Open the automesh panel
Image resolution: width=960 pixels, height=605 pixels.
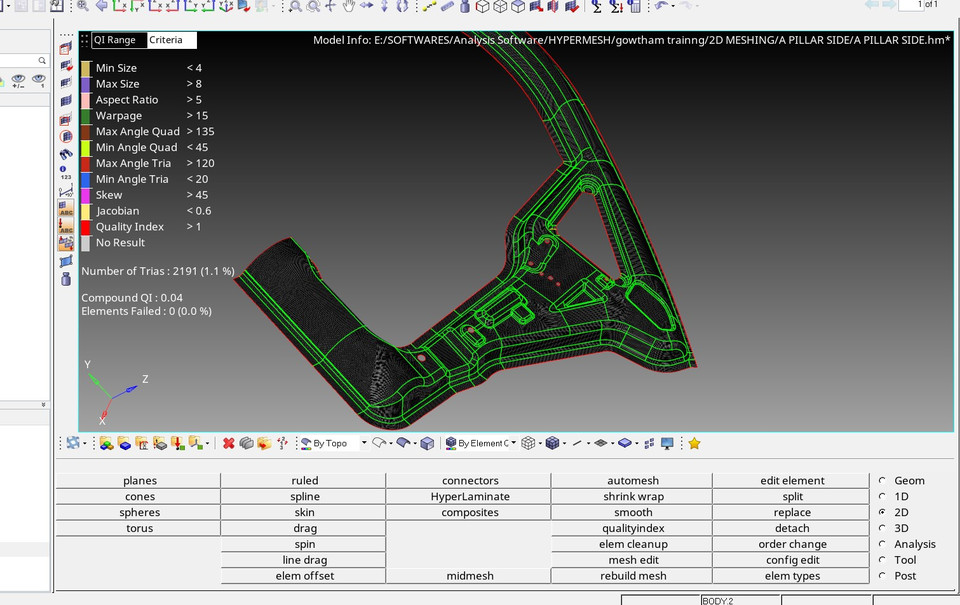coord(632,480)
